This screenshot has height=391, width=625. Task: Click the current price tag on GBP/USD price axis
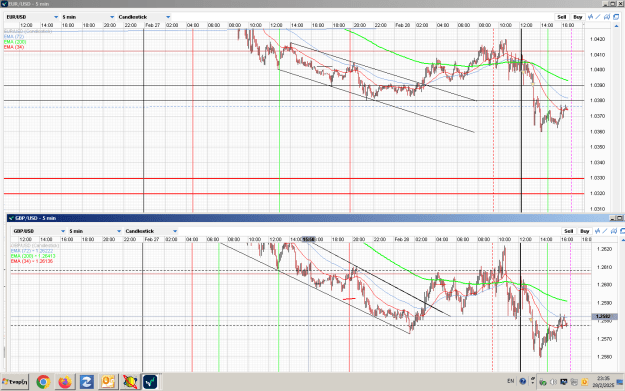pyautogui.click(x=605, y=316)
